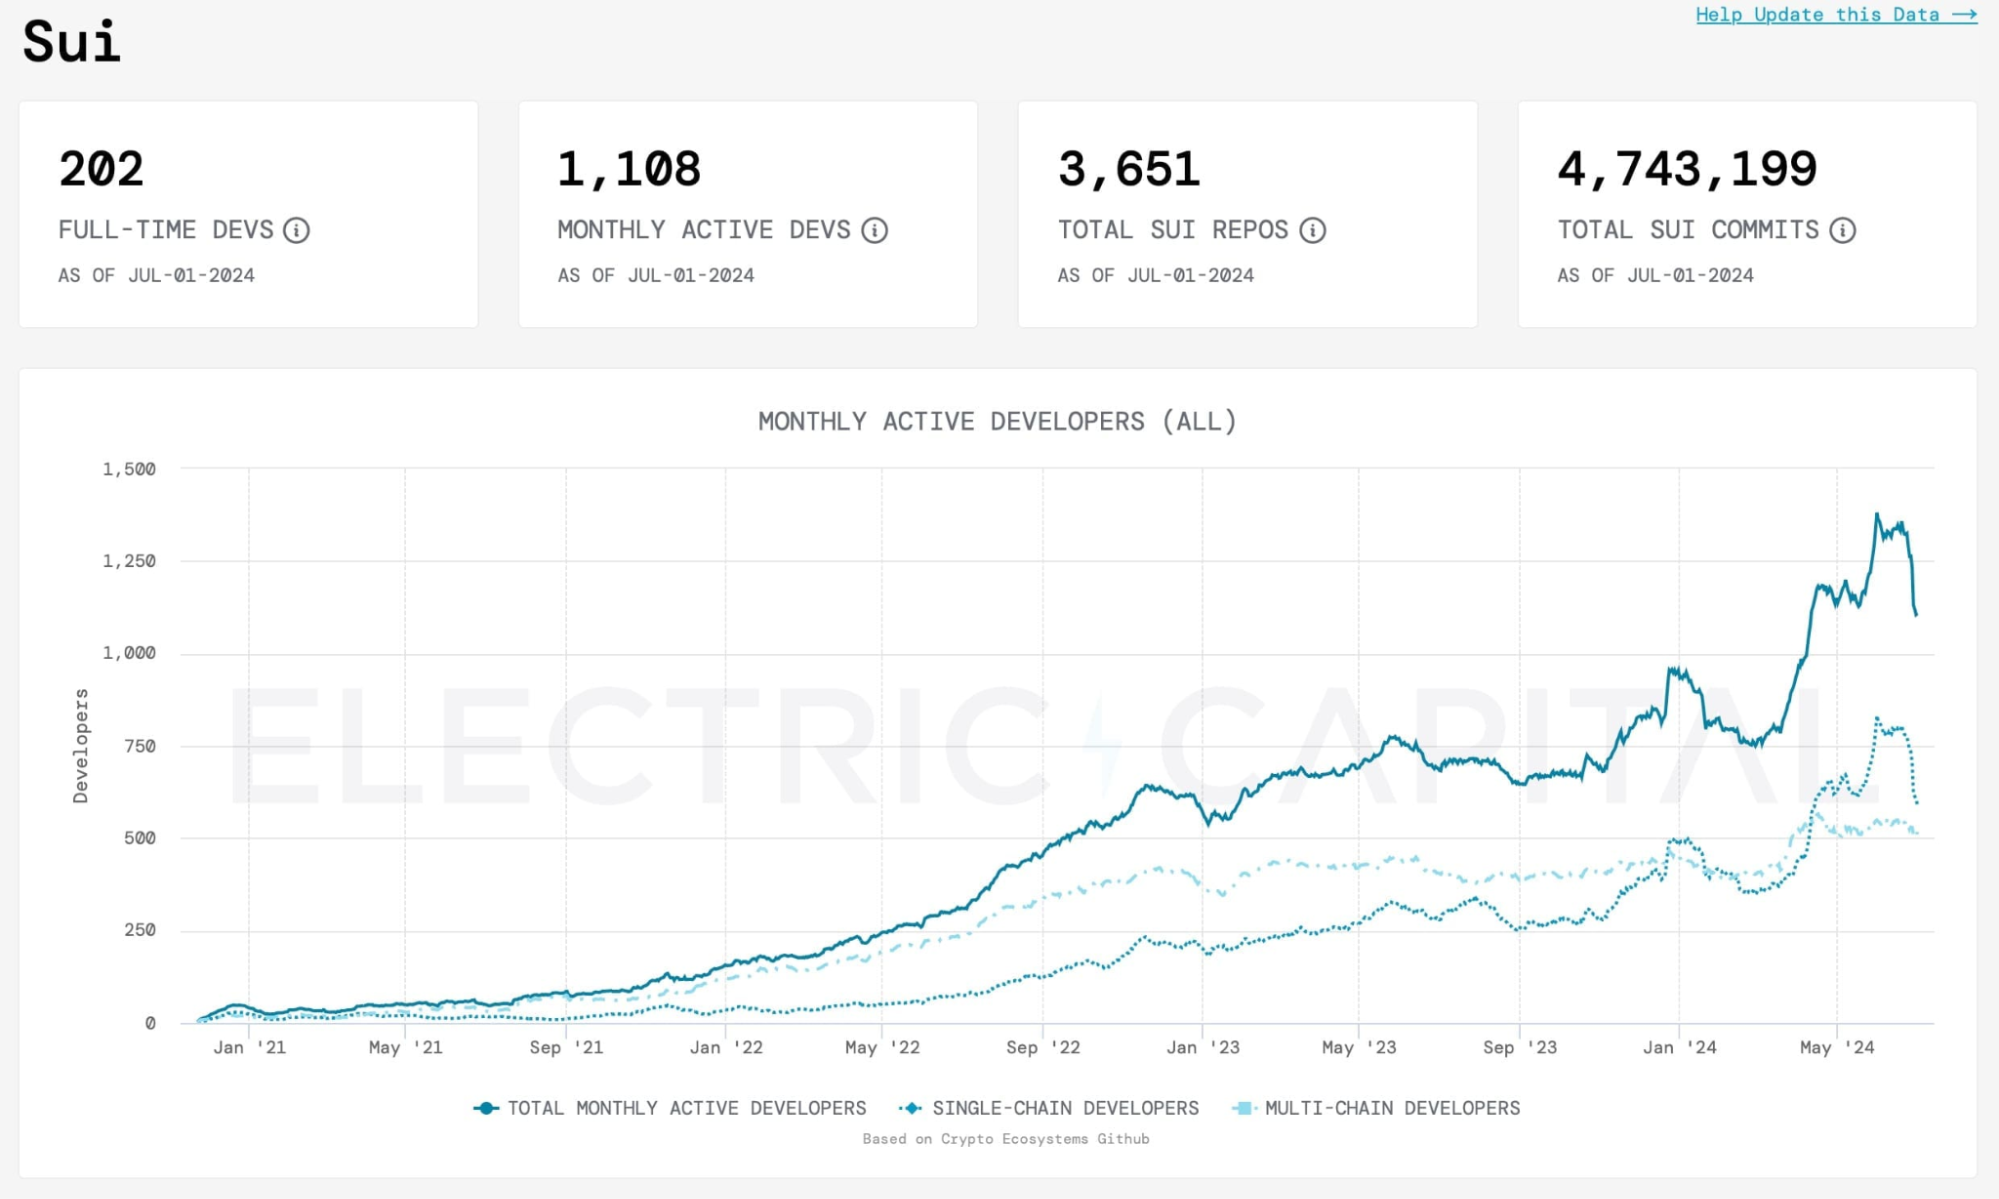Click the May '24 x-axis label
This screenshot has width=1999, height=1199.
click(1837, 1047)
